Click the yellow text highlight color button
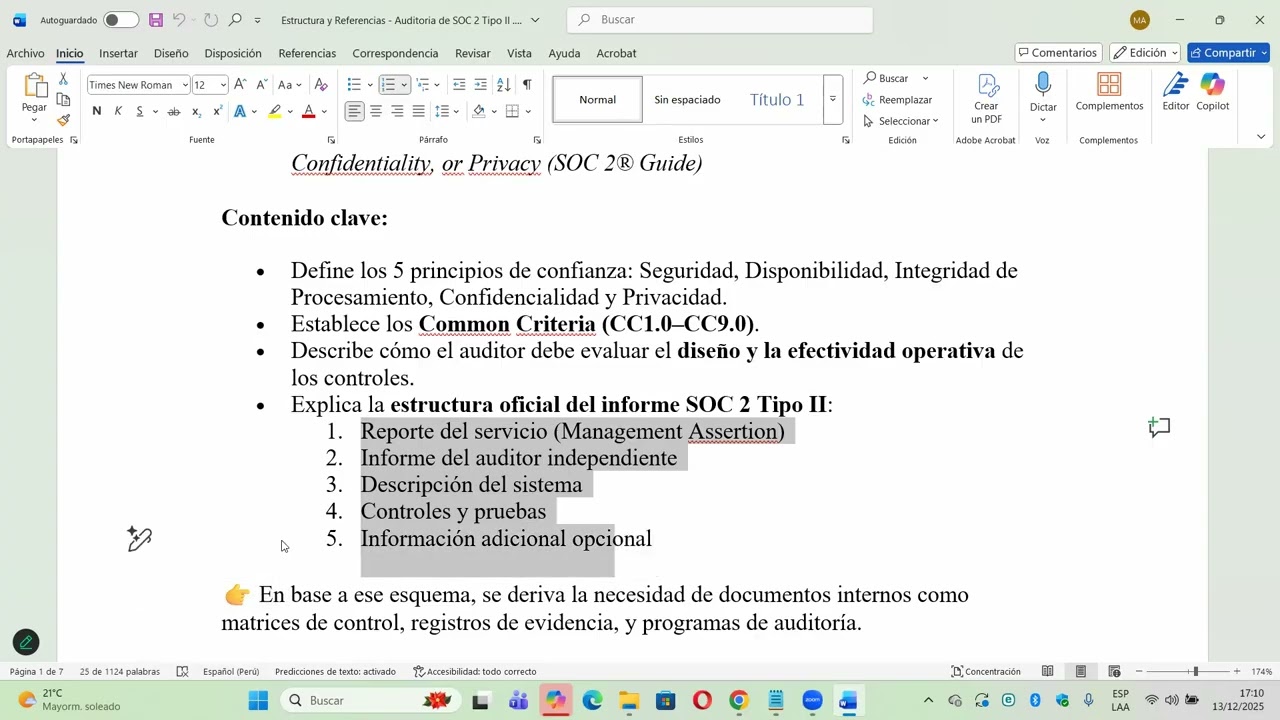Viewport: 1280px width, 720px height. tap(275, 111)
